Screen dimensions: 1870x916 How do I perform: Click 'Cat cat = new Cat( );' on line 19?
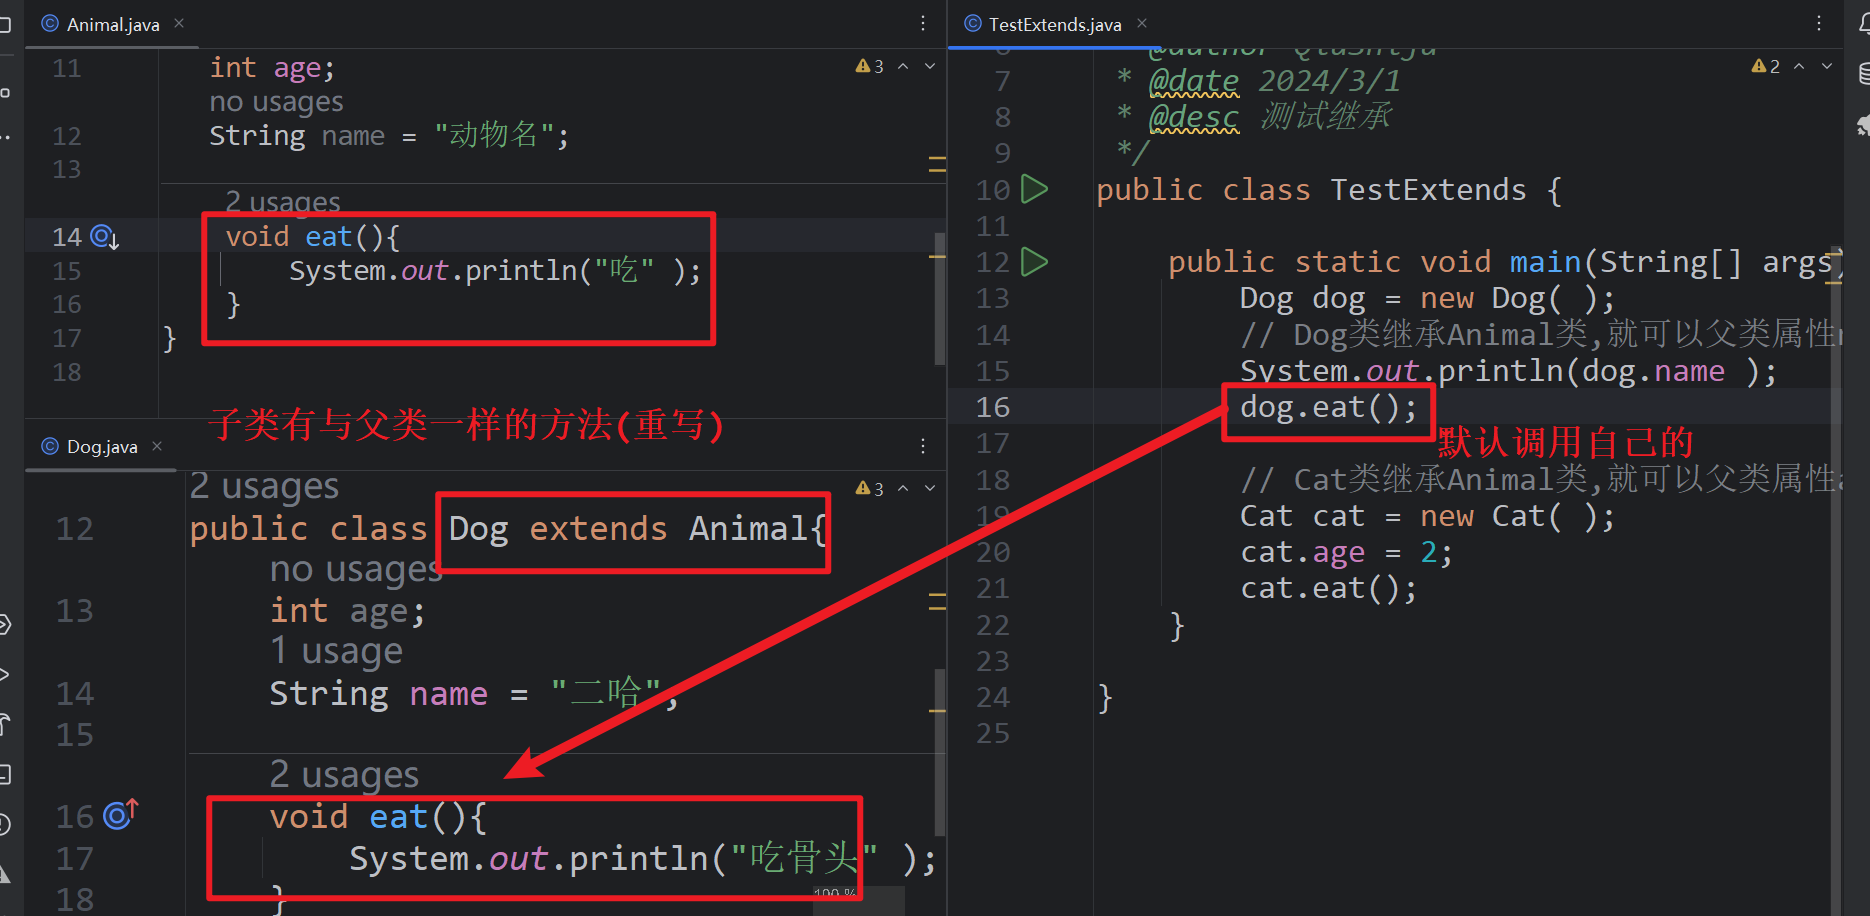[x=1427, y=516]
